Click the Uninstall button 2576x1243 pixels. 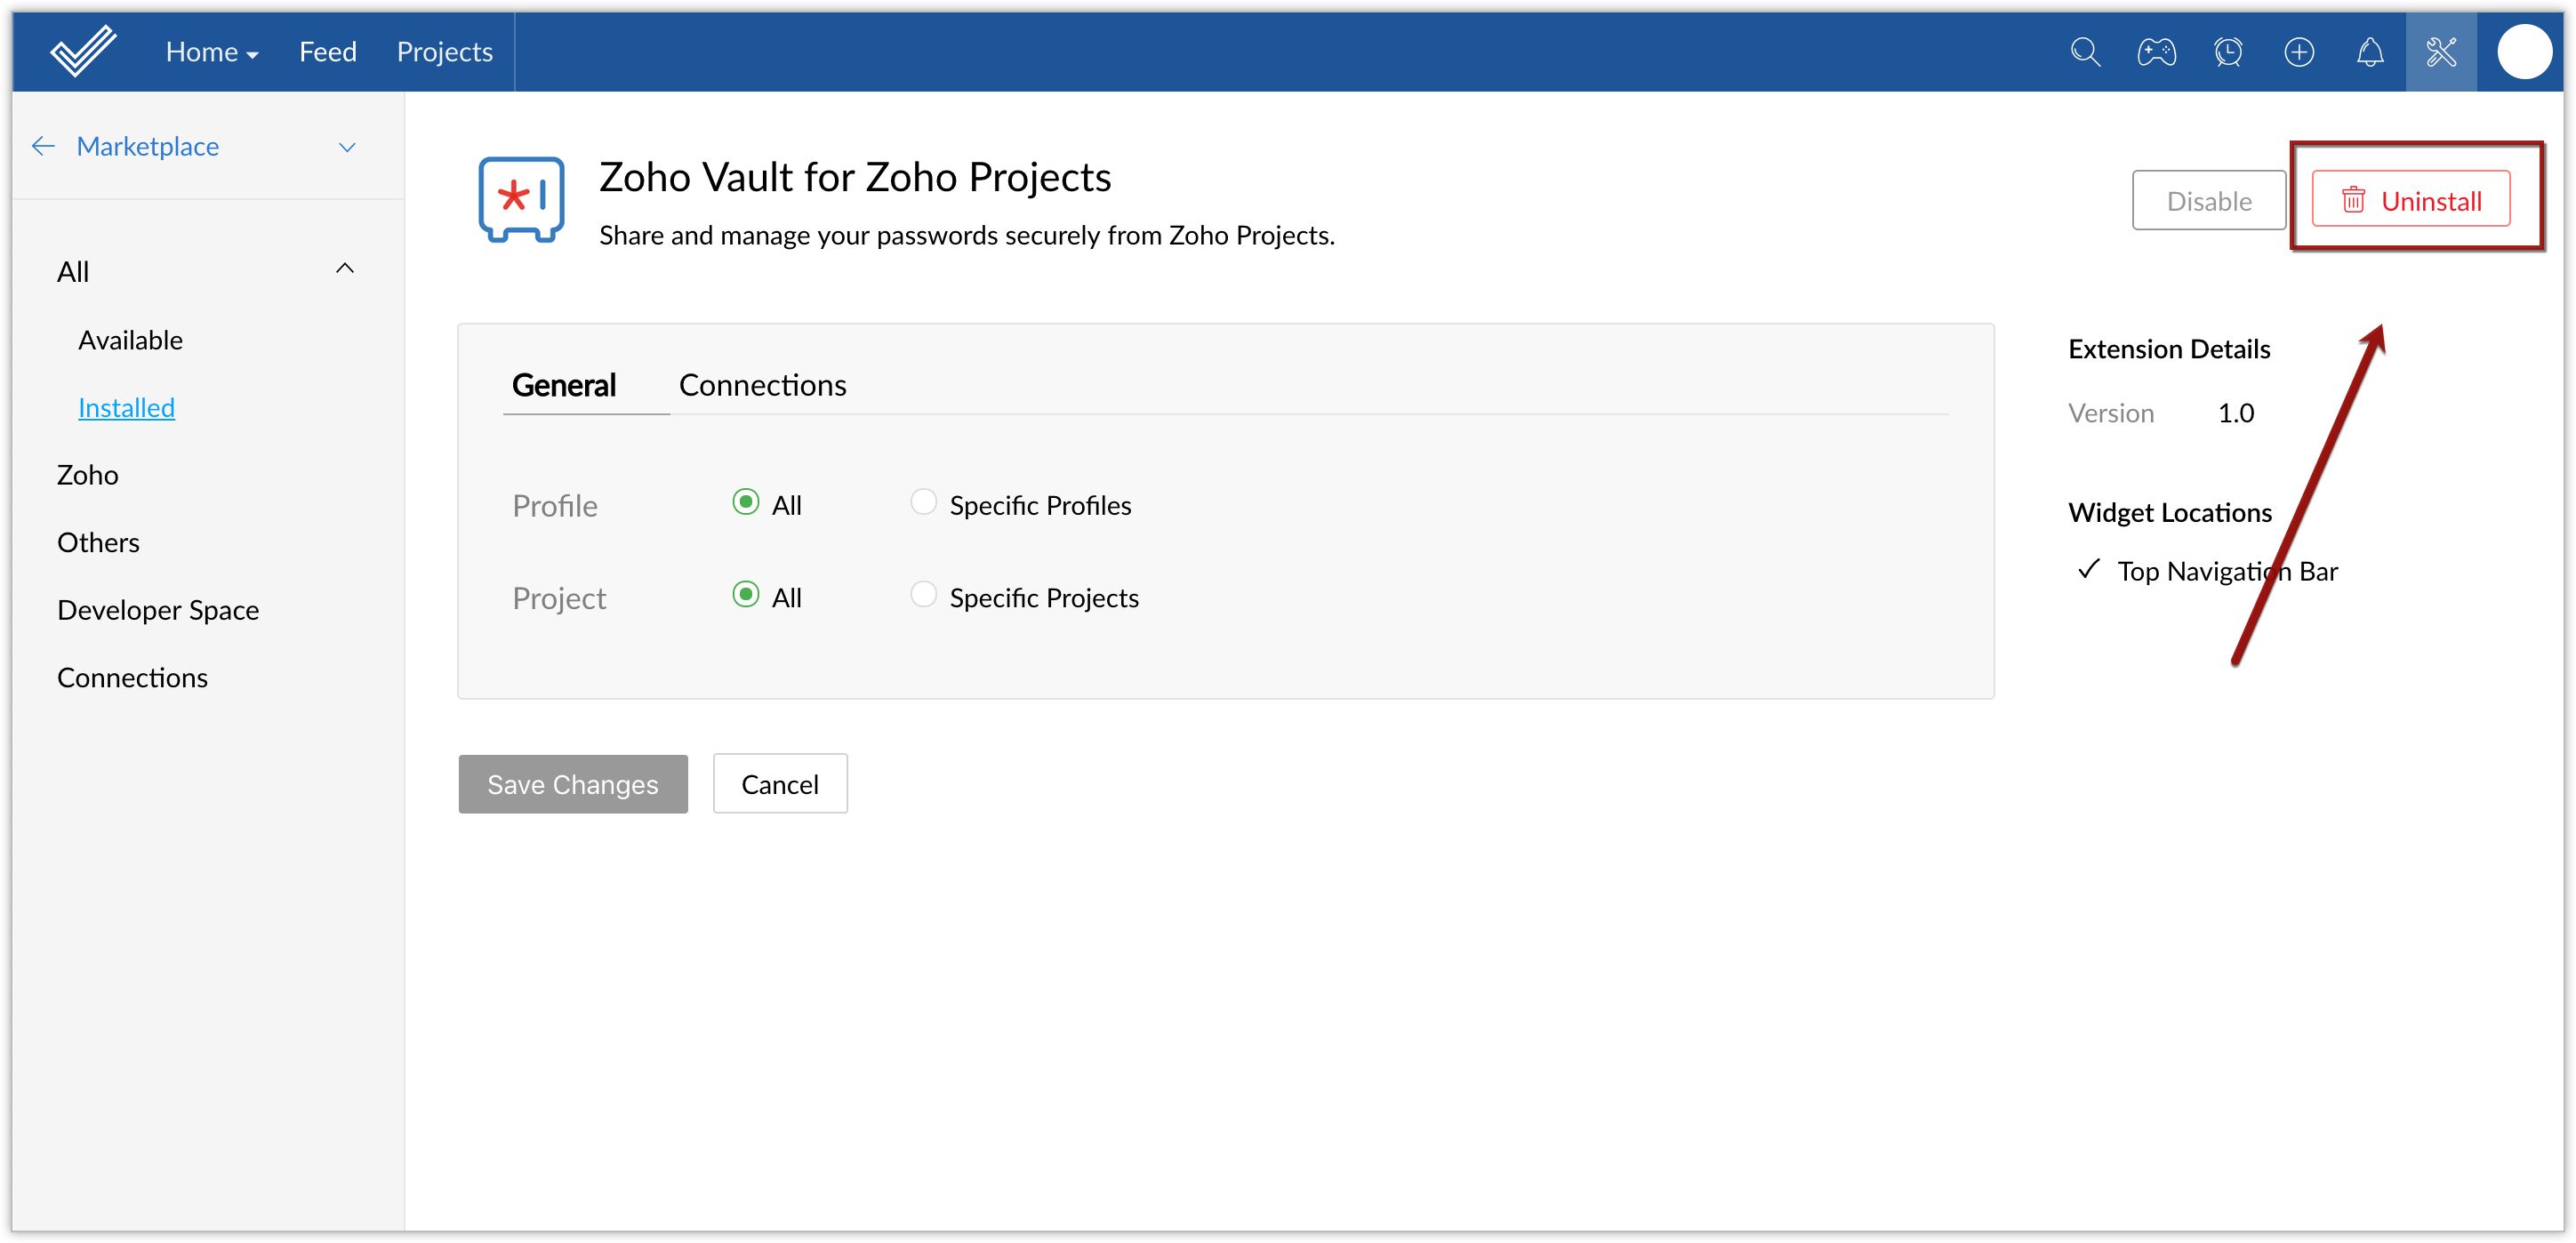(x=2410, y=200)
